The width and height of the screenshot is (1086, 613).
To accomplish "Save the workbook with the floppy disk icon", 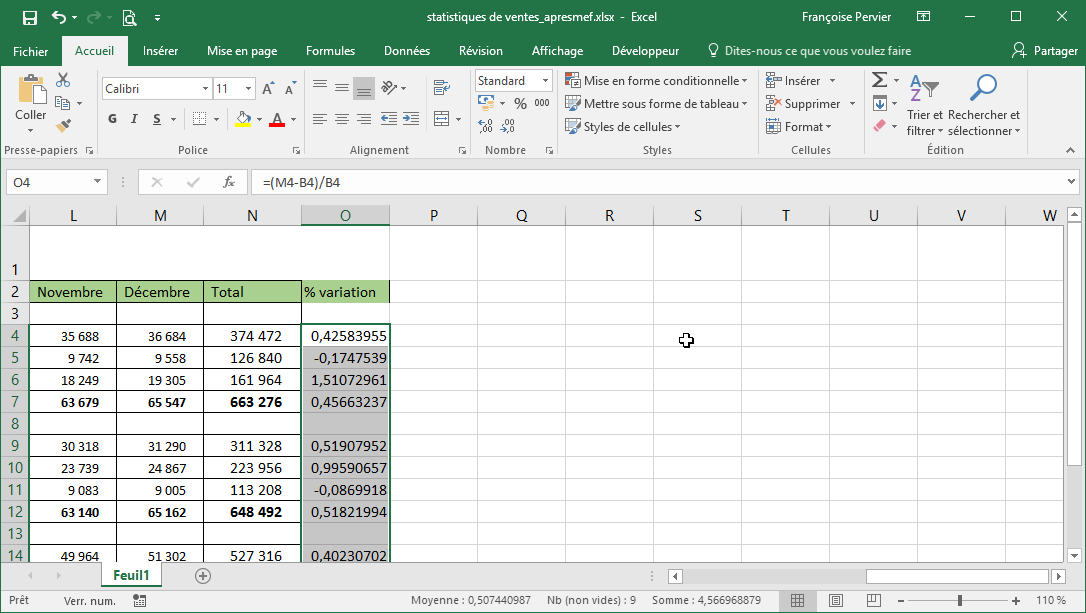I will tap(29, 17).
